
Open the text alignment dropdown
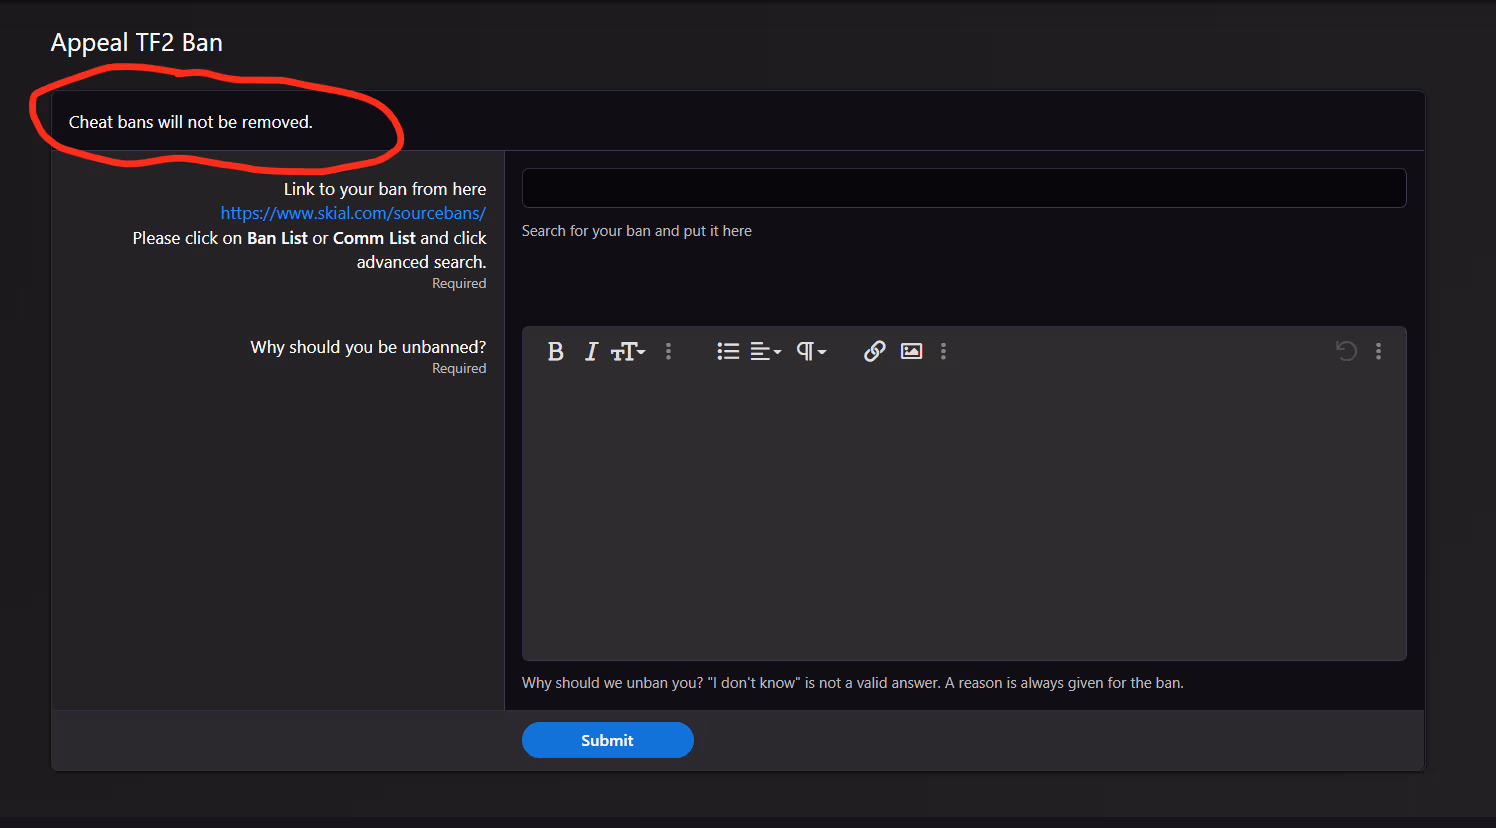(766, 351)
